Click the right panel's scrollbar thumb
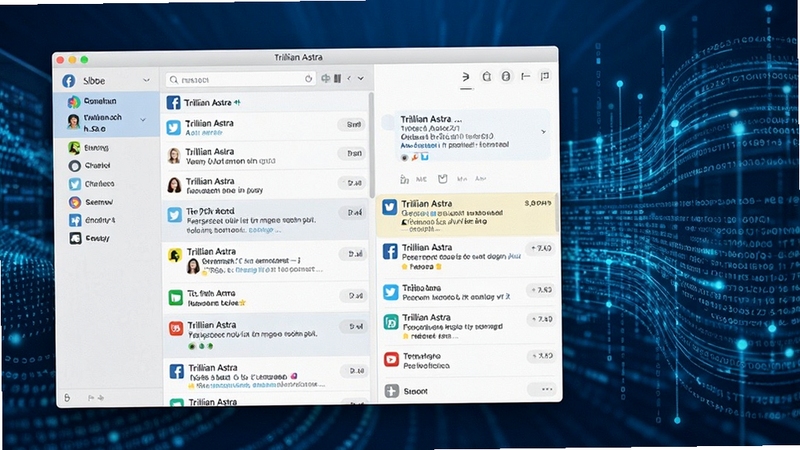The height and width of the screenshot is (450, 800). pos(557,213)
